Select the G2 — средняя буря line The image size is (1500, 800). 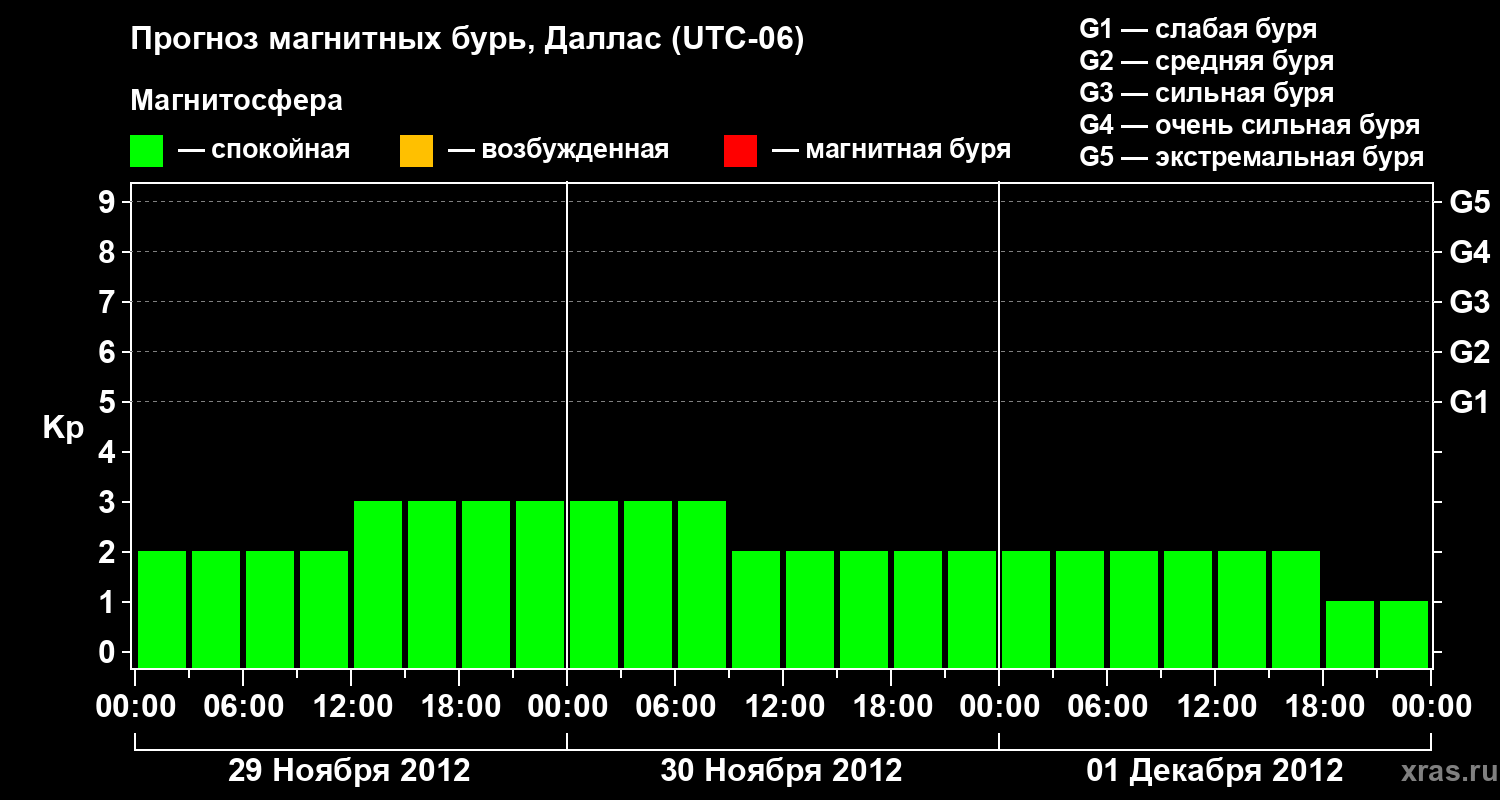pyautogui.click(x=1206, y=61)
